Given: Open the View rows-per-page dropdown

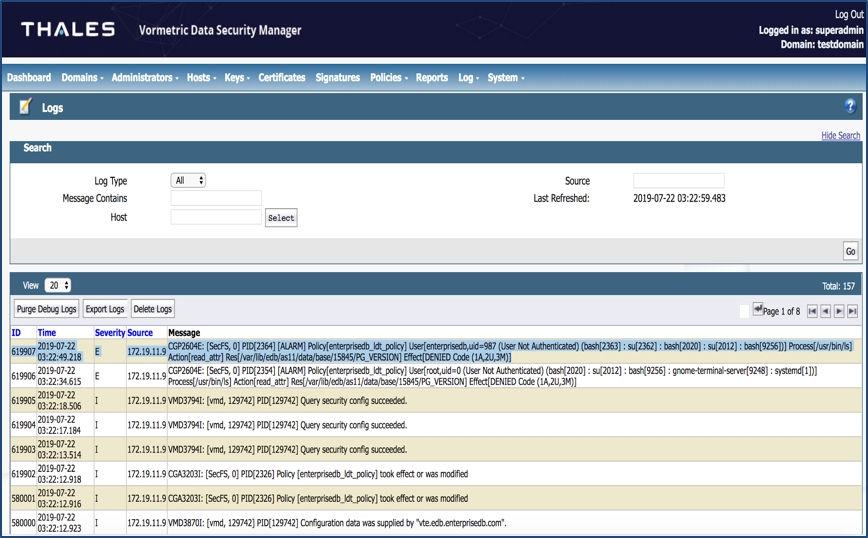Looking at the screenshot, I should click(x=58, y=285).
